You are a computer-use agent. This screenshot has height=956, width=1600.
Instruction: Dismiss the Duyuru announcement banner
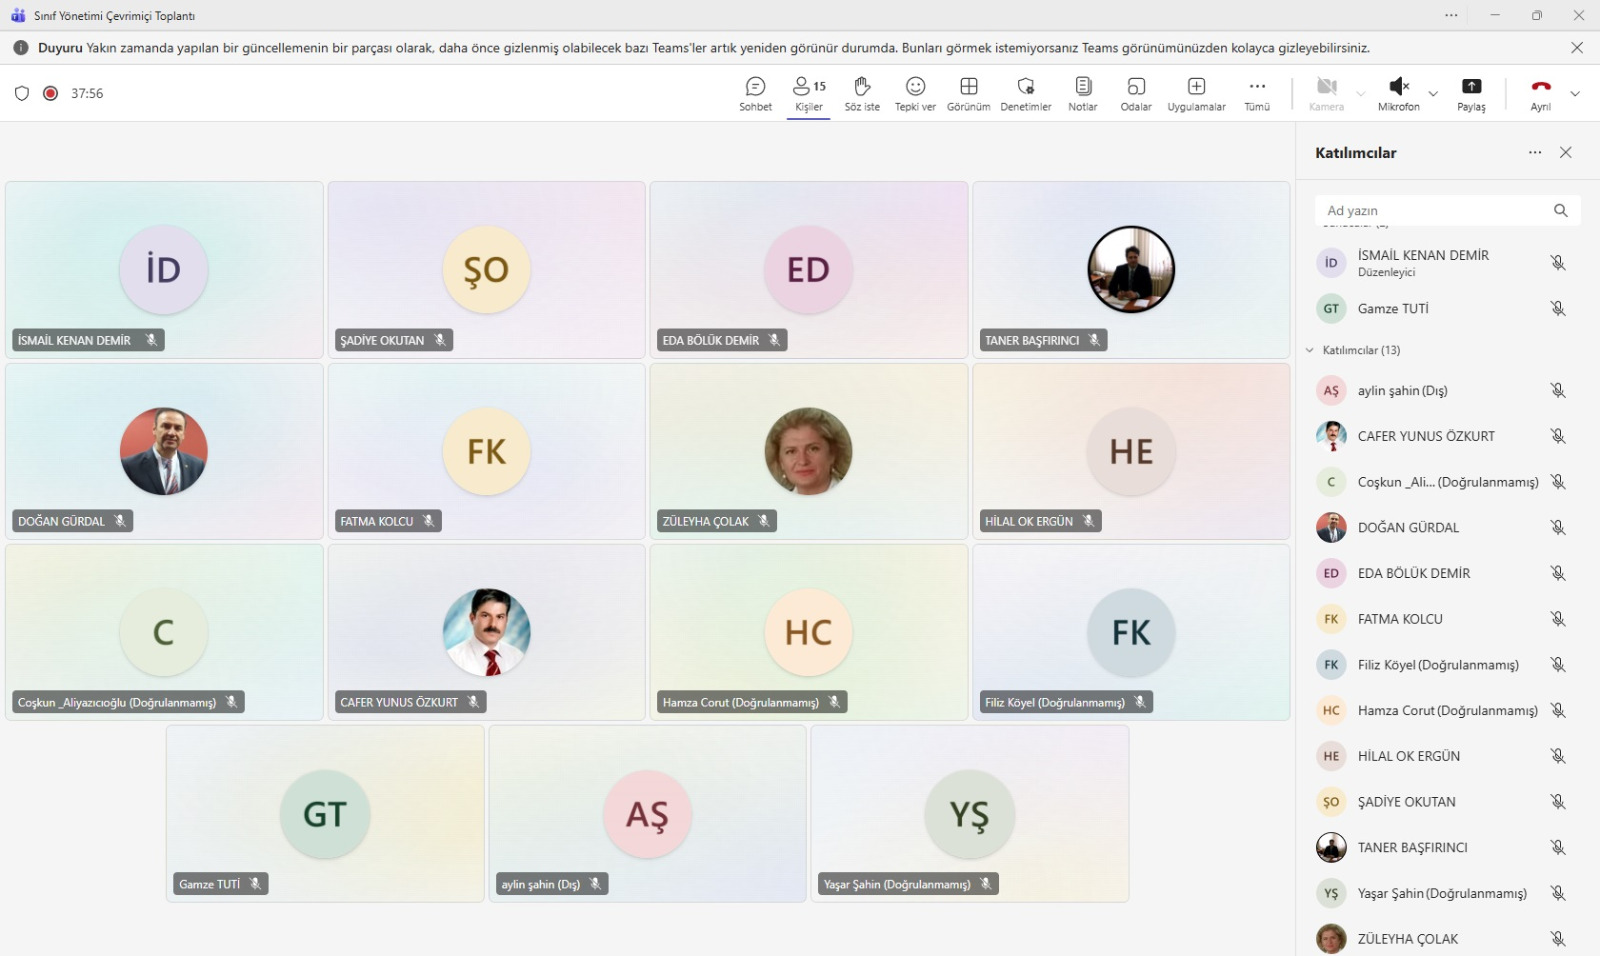click(x=1577, y=48)
